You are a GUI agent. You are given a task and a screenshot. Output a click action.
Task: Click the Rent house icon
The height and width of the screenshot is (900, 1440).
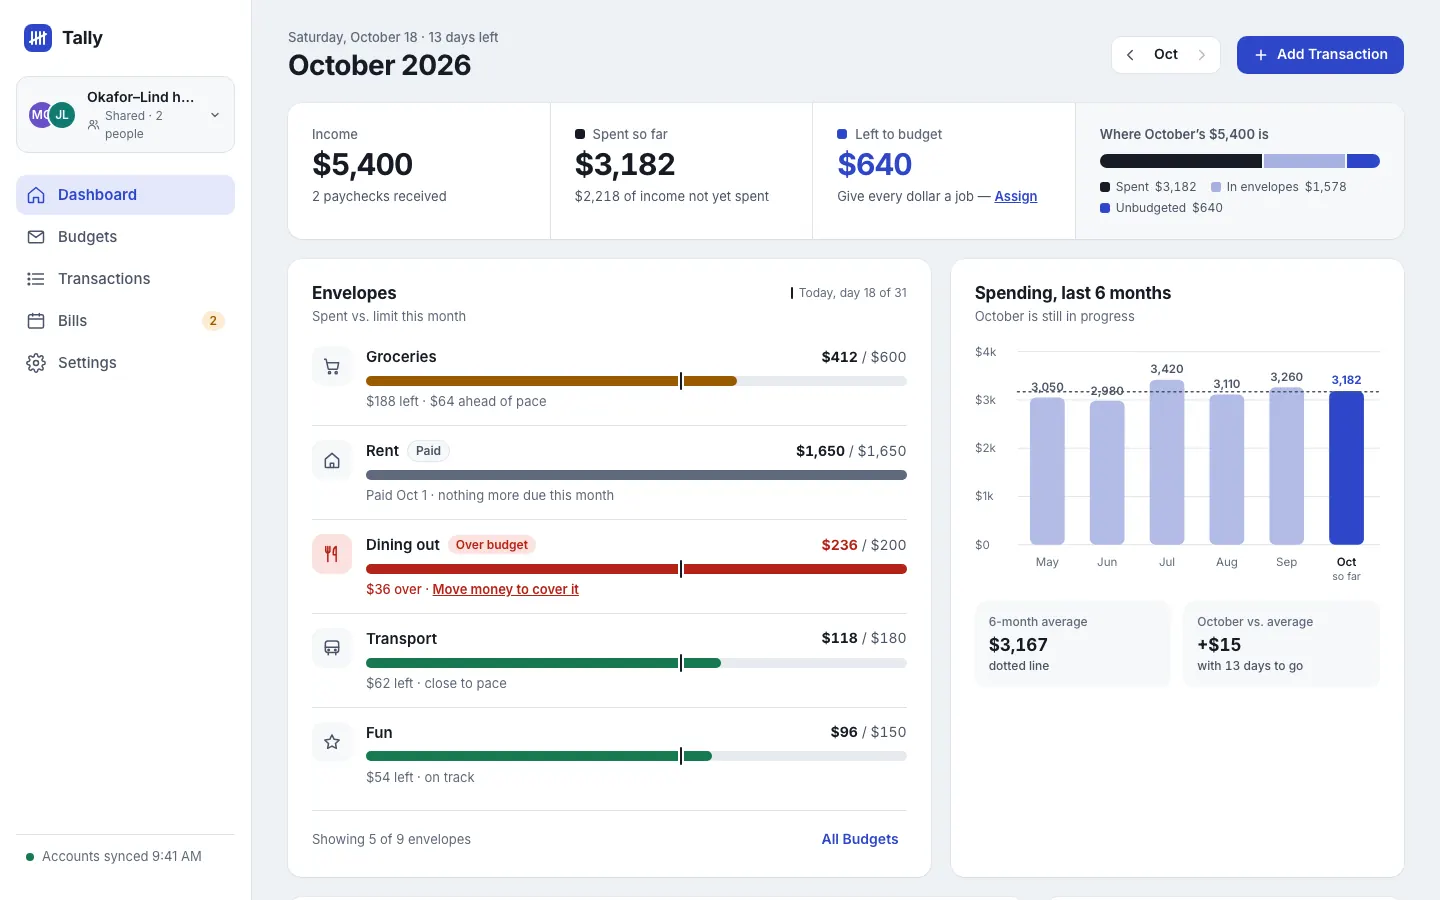click(x=332, y=461)
